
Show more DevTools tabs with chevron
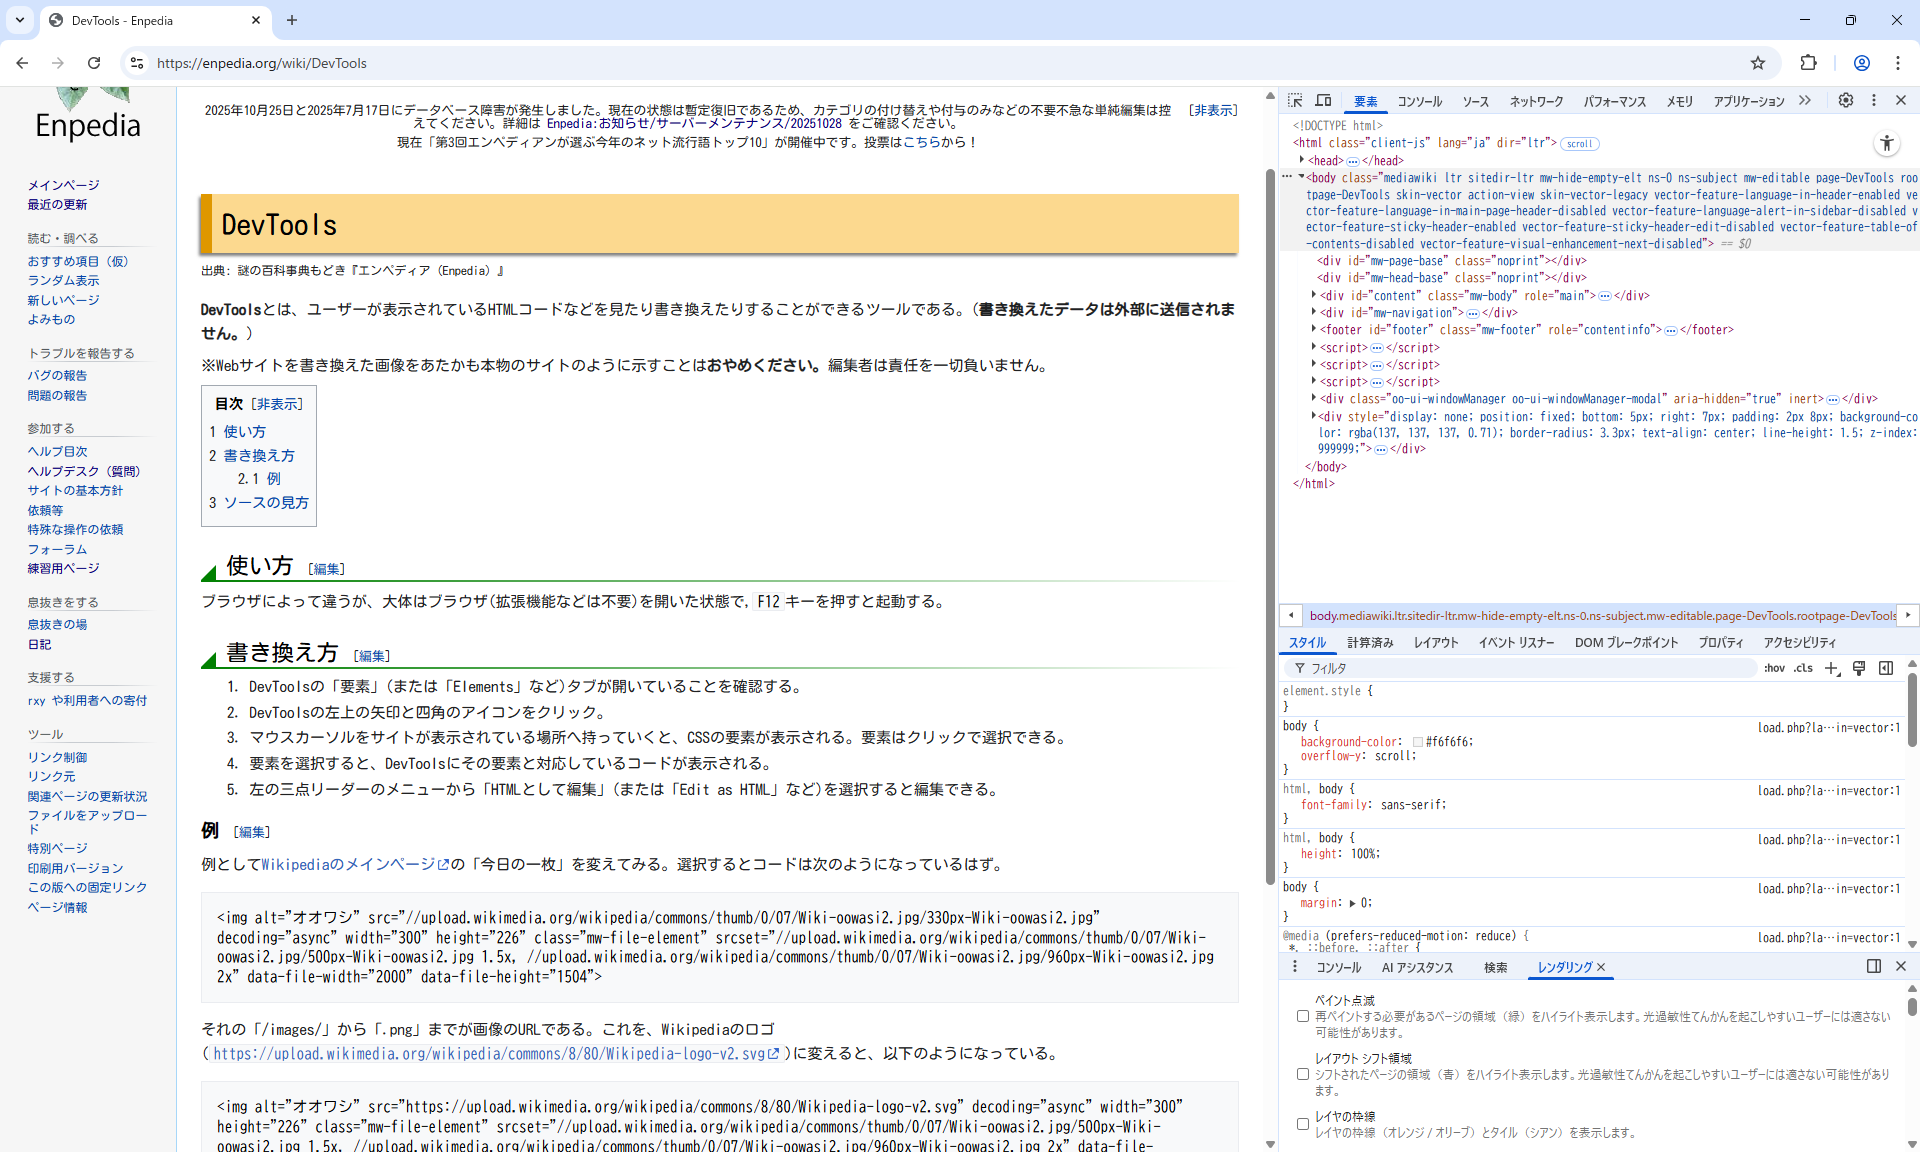tap(1805, 101)
